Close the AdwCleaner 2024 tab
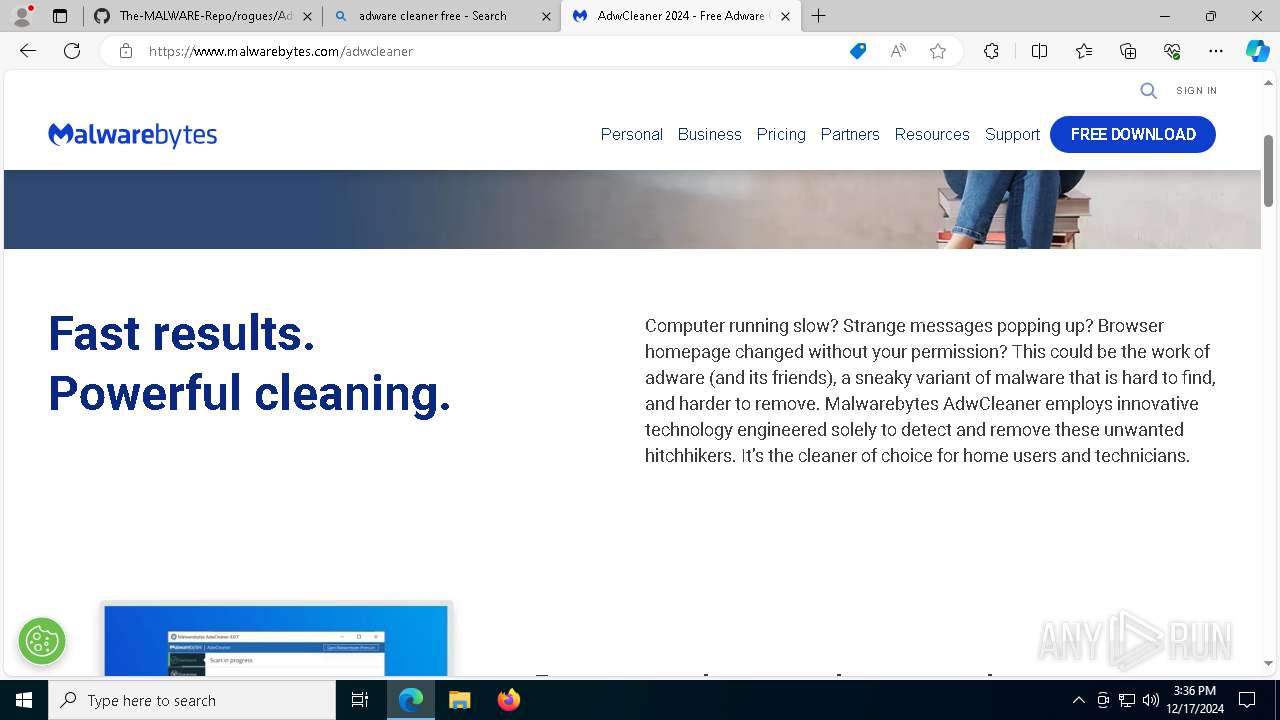Screen dimensions: 1280x720 pos(785,16)
